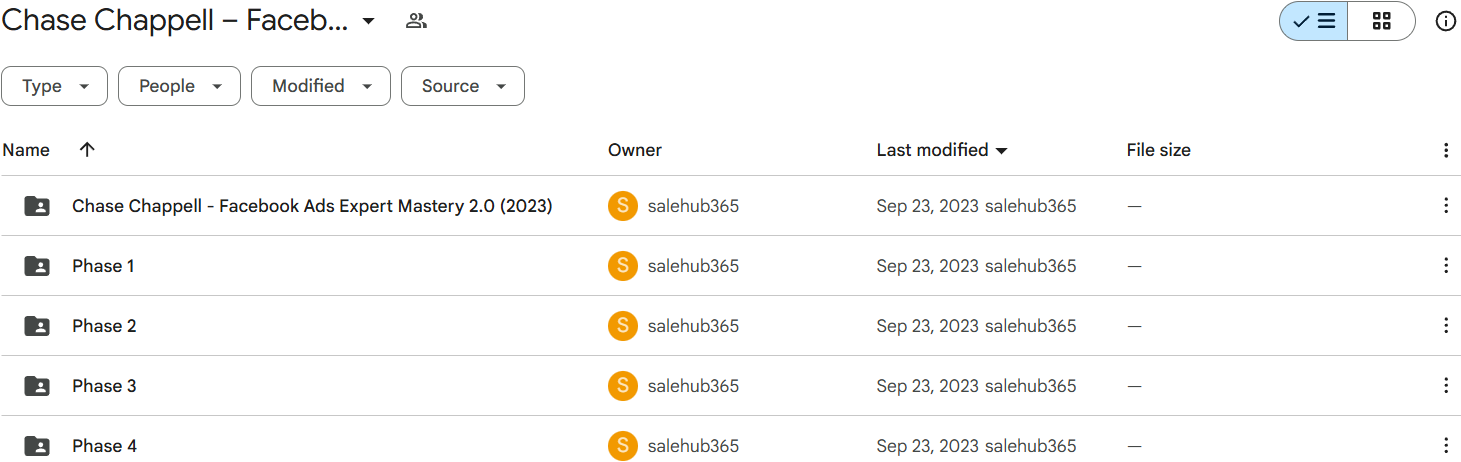More actions for Facebook Ads Expert Mastery row
This screenshot has width=1461, height=462.
pos(1445,206)
